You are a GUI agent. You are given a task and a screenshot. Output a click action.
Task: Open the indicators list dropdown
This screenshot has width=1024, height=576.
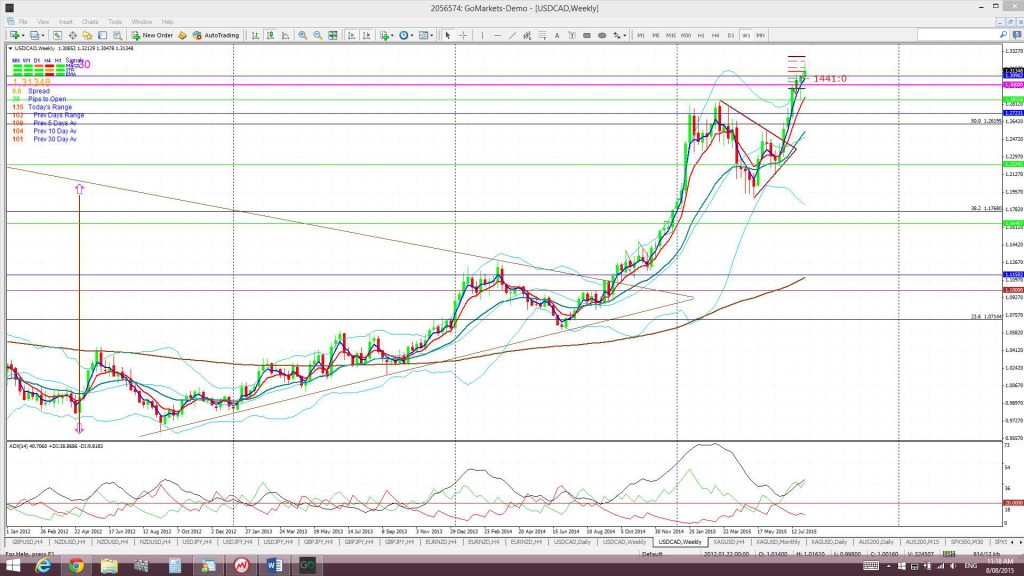point(387,35)
